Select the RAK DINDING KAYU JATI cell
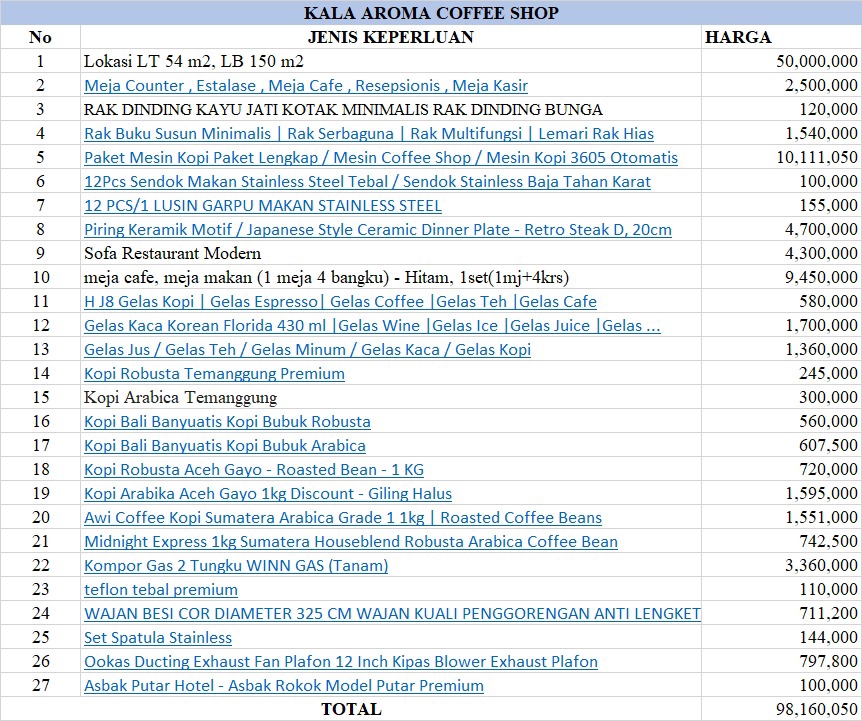This screenshot has height=721, width=862. tap(391, 109)
